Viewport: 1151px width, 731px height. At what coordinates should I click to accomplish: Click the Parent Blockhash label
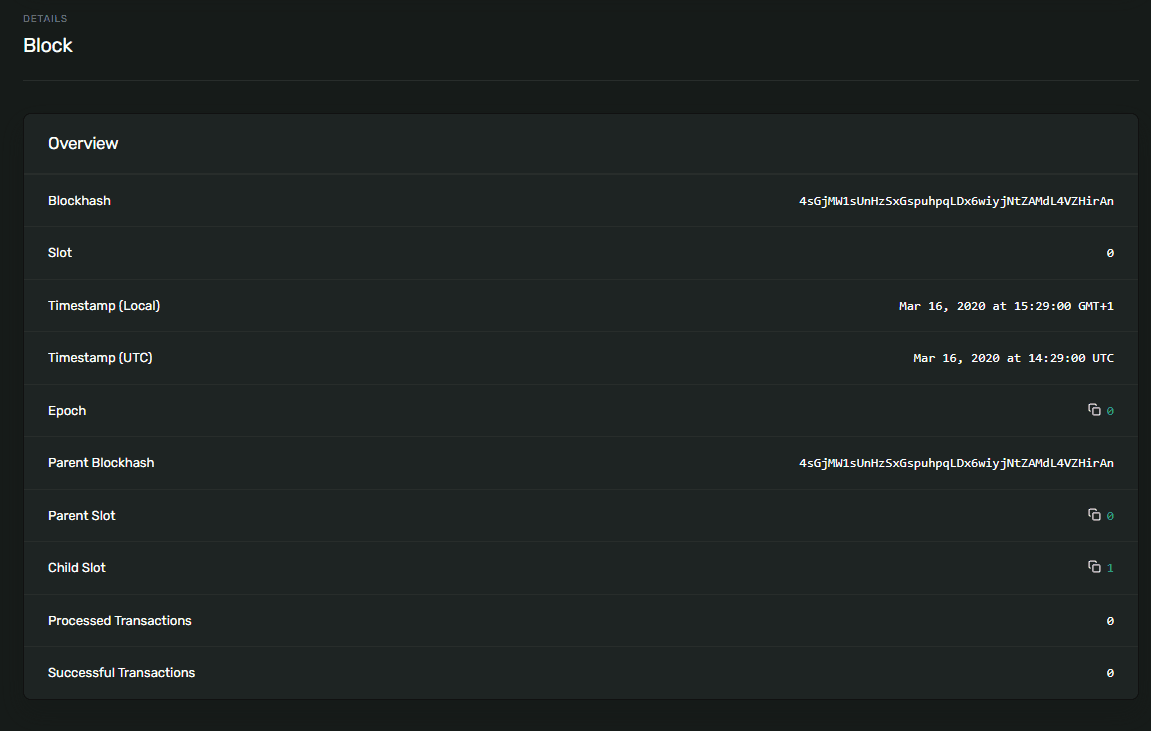tap(101, 463)
